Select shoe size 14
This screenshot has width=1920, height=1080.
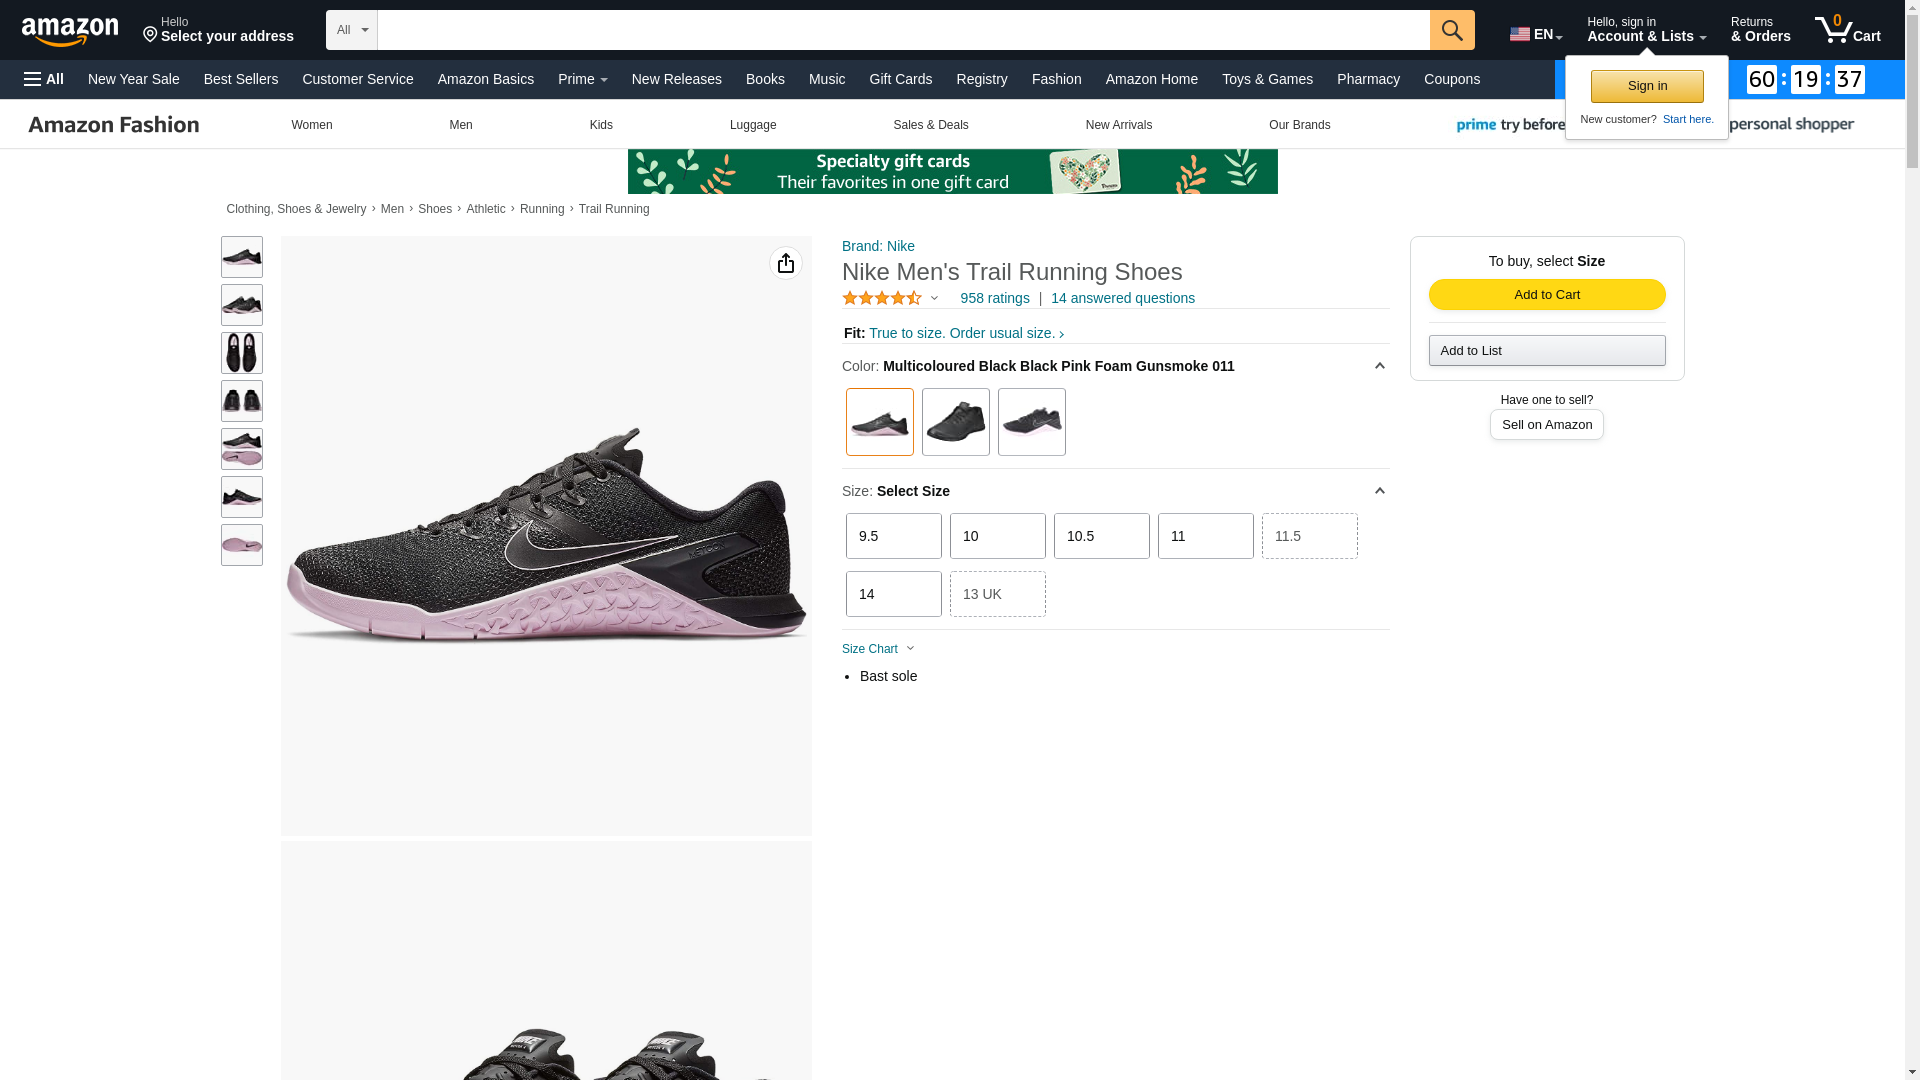coord(893,594)
